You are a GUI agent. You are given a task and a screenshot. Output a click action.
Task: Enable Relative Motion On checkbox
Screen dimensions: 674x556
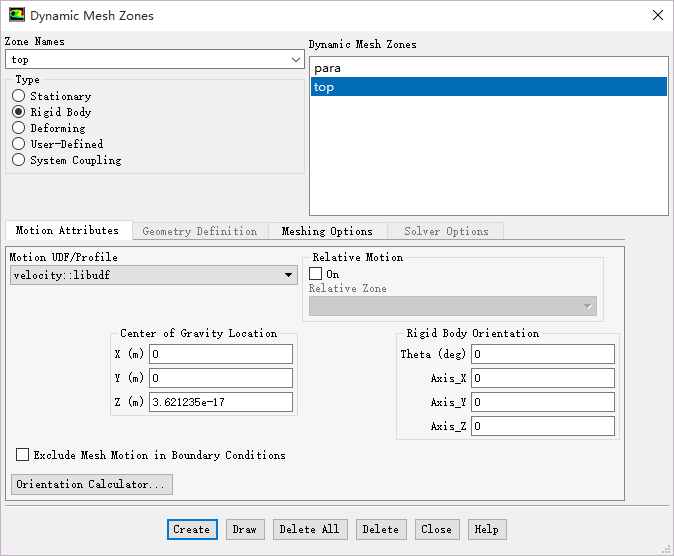(316, 274)
